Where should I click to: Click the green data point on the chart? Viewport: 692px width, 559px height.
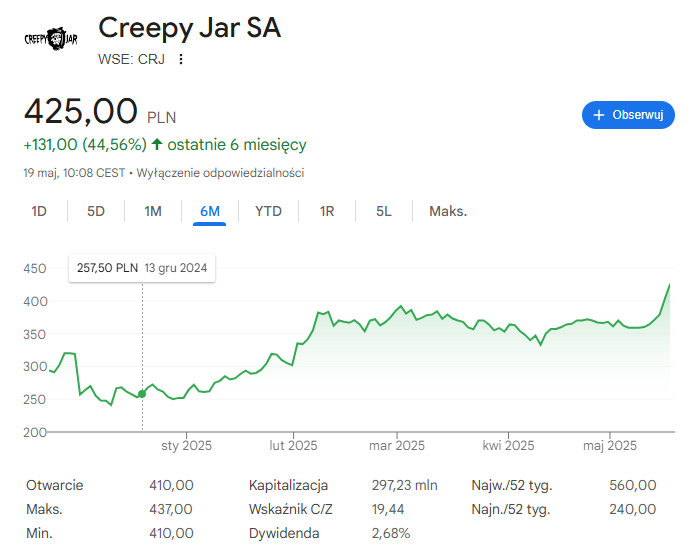pos(142,394)
